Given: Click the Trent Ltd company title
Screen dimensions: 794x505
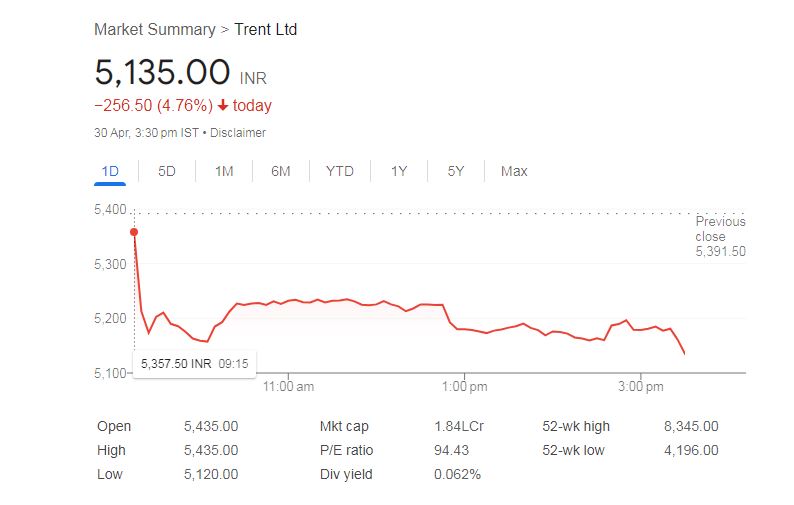Looking at the screenshot, I should pos(265,29).
